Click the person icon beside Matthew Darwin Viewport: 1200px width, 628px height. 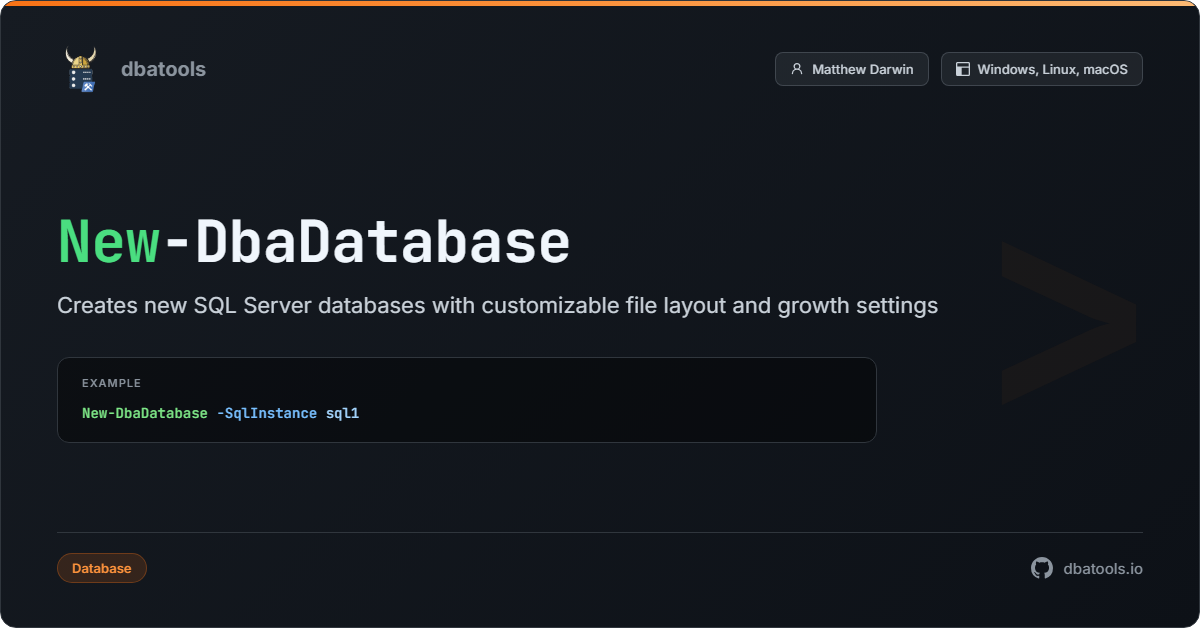(797, 69)
